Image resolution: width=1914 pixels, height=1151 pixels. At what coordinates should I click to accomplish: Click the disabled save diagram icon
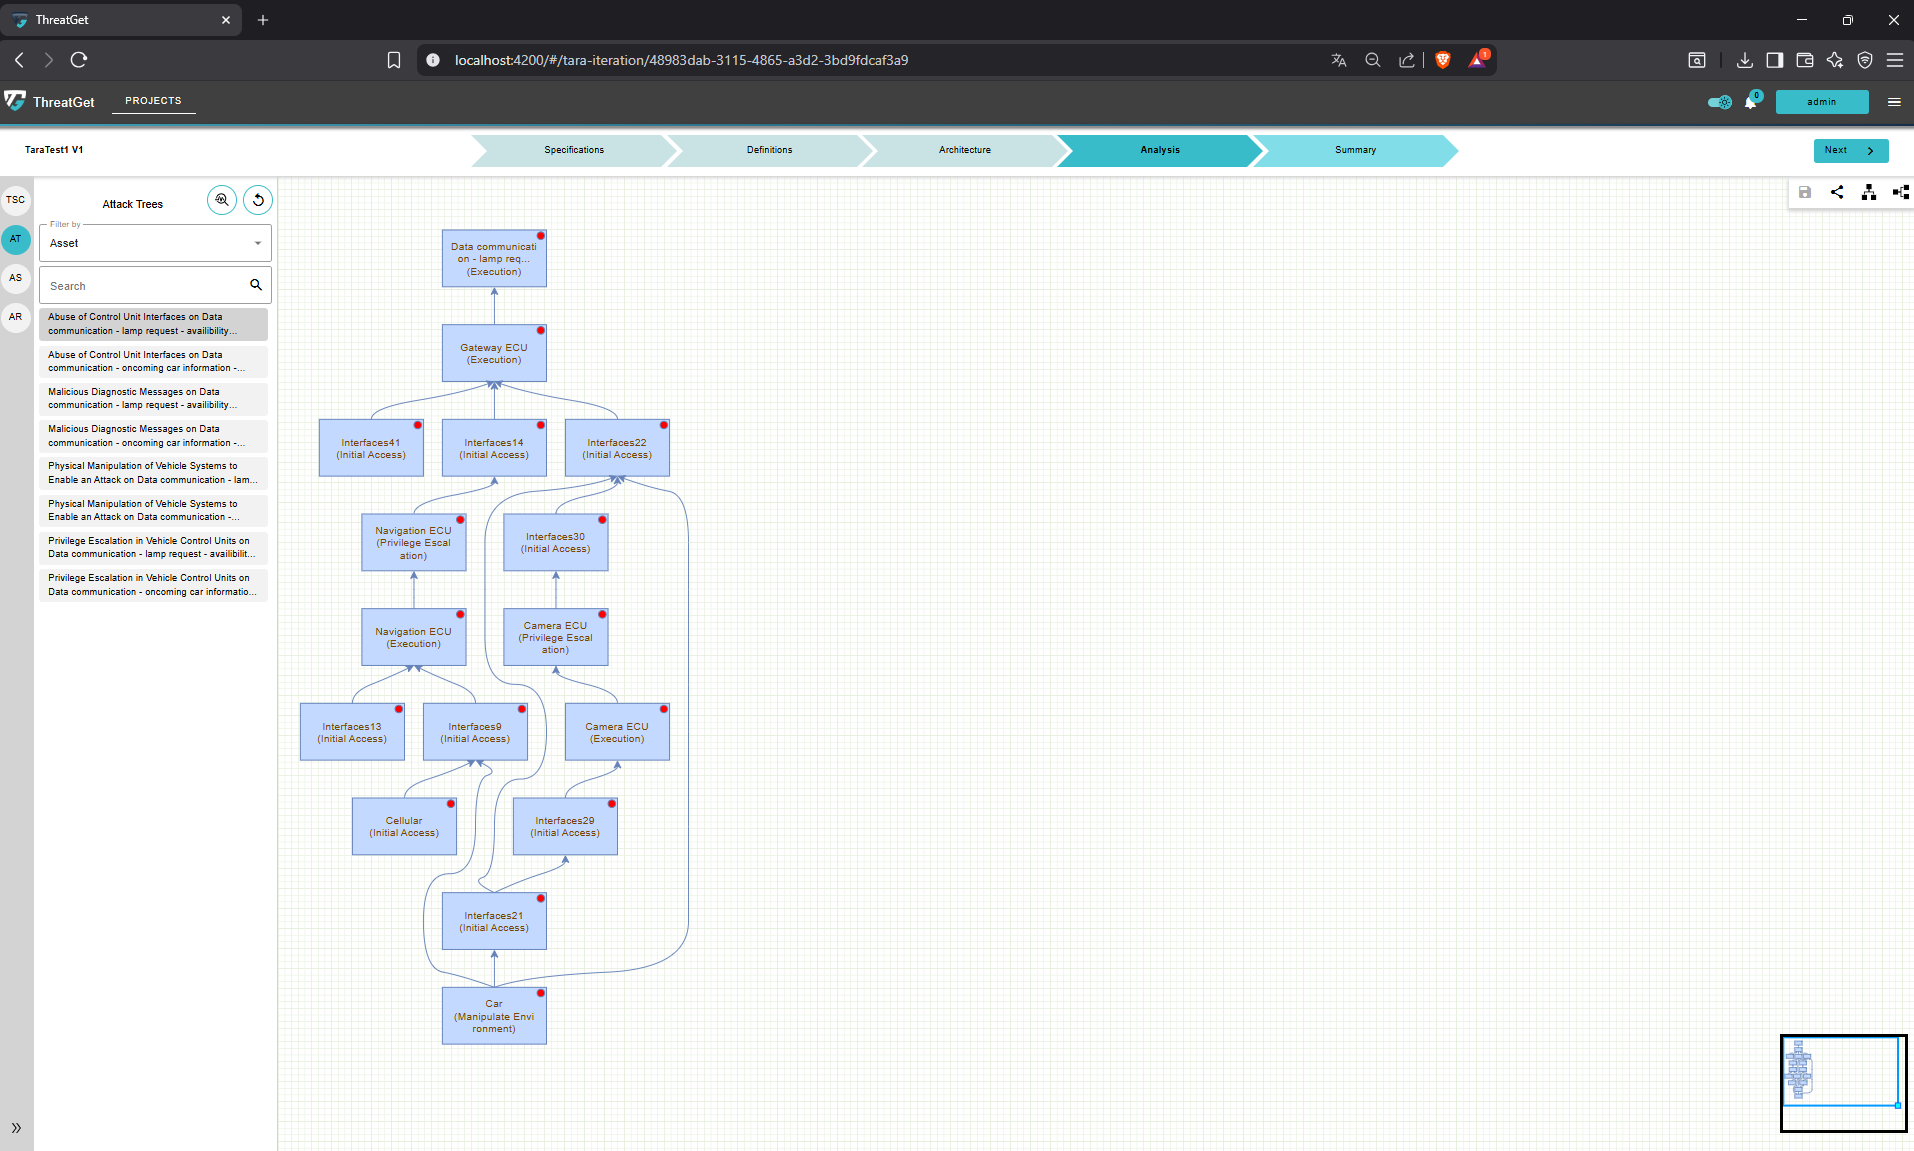[1805, 192]
